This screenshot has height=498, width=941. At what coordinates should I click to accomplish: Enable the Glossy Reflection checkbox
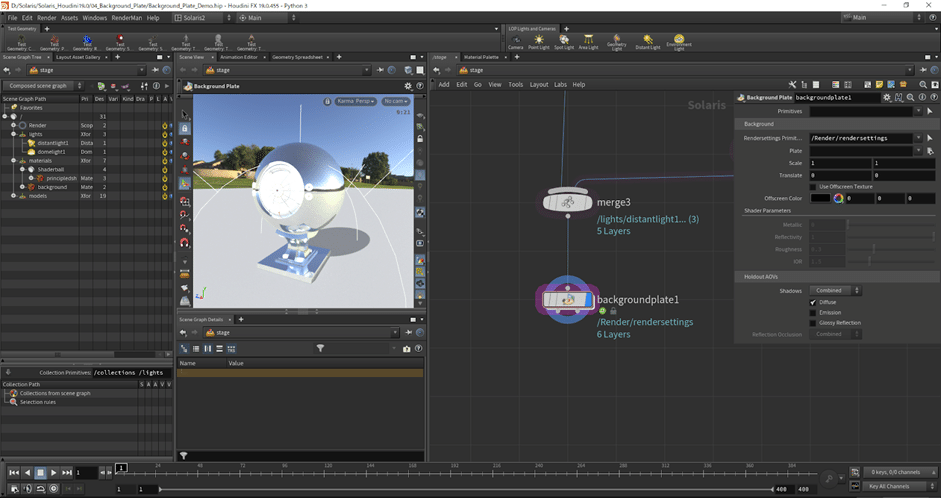[813, 323]
